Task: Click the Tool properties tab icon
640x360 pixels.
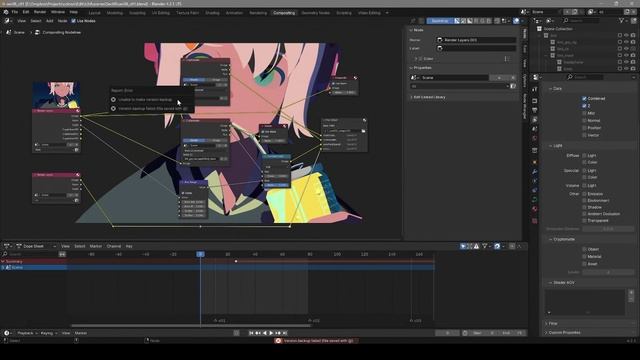Action: pyautogui.click(x=535, y=89)
